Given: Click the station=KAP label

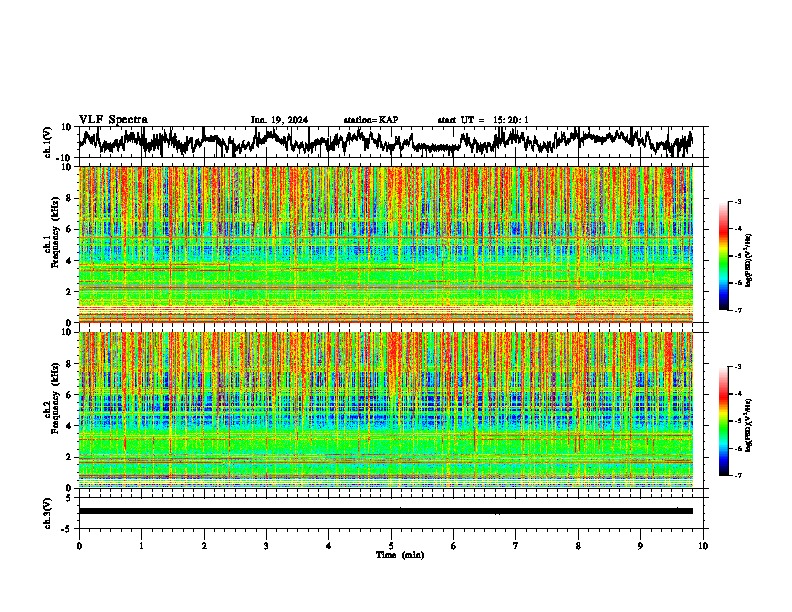Looking at the screenshot, I should (x=371, y=120).
